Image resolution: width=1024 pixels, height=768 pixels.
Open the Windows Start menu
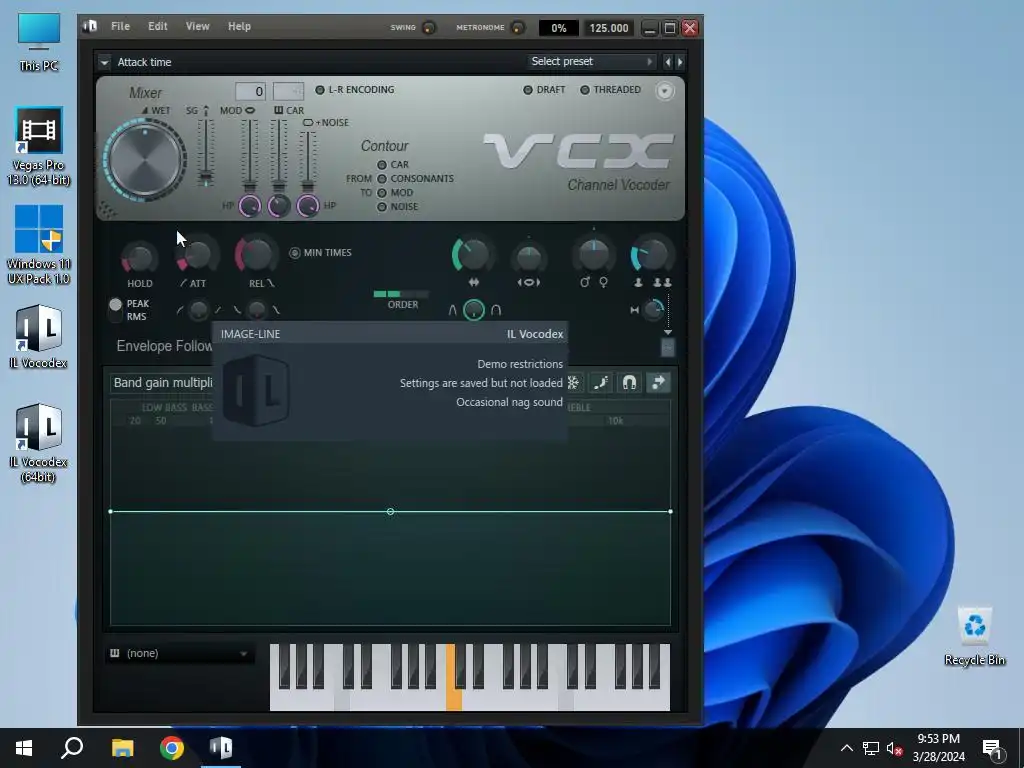pyautogui.click(x=24, y=748)
